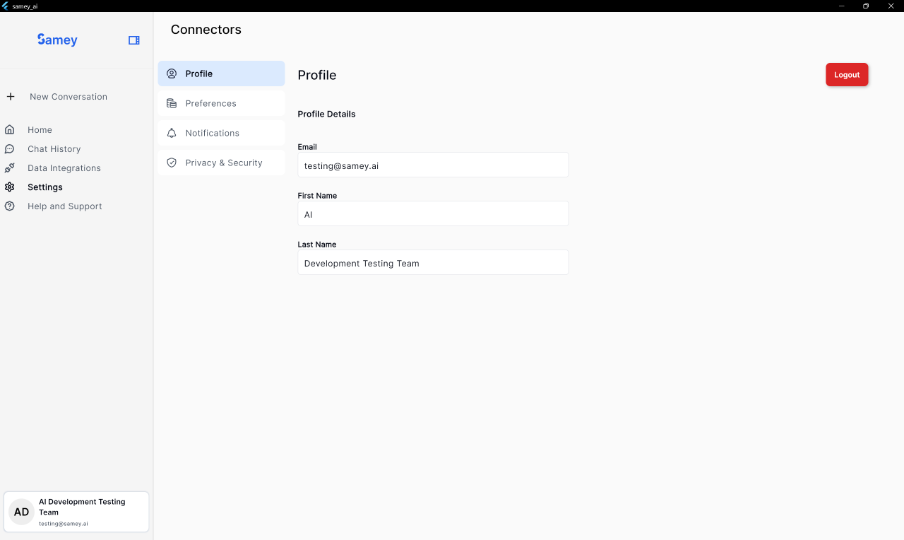Click the Preferences icon in settings menu
904x540 pixels.
coord(172,103)
